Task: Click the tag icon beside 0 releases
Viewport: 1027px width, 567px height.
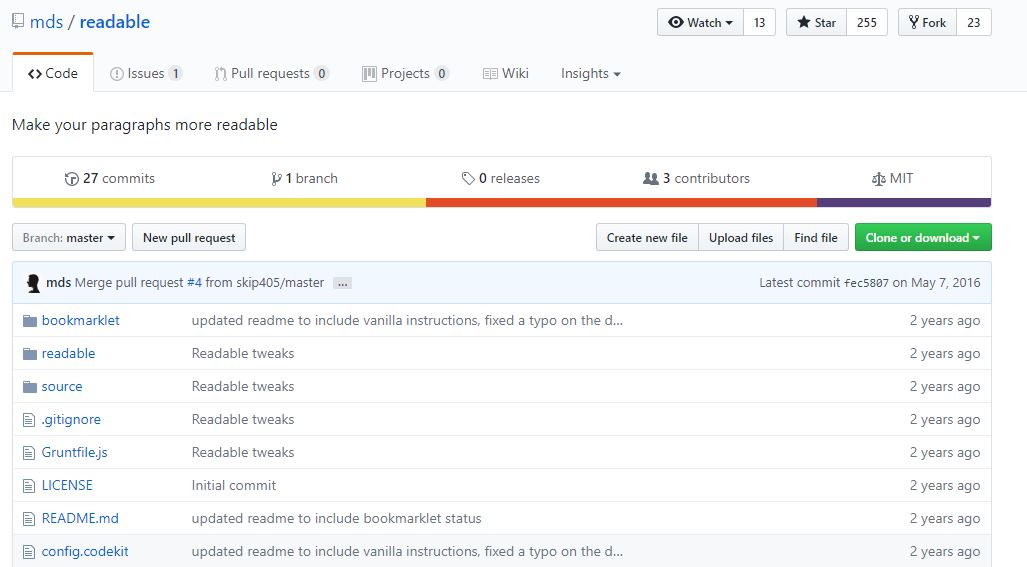Action: tap(468, 179)
